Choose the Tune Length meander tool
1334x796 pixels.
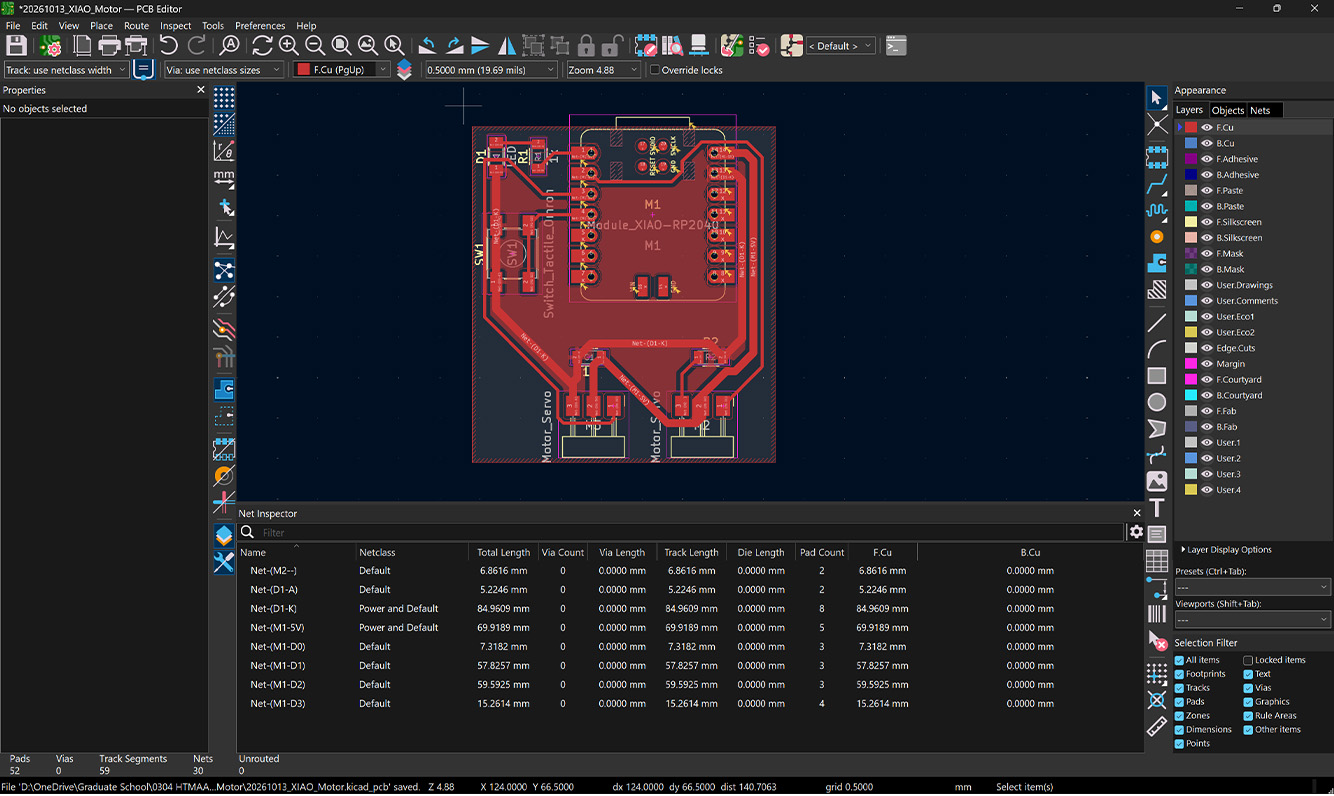[x=1157, y=211]
